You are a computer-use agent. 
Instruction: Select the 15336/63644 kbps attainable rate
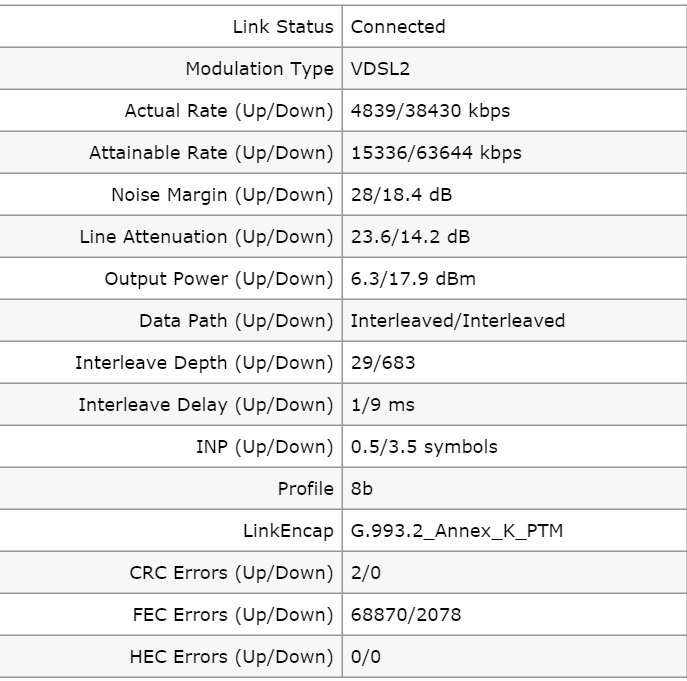436,153
